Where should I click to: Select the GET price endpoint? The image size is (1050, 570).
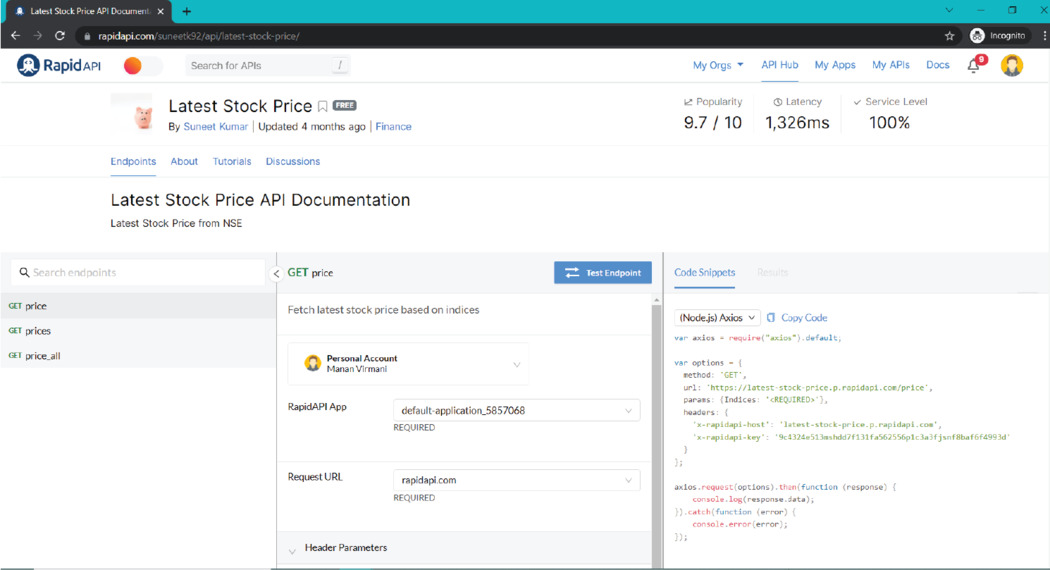pos(138,306)
